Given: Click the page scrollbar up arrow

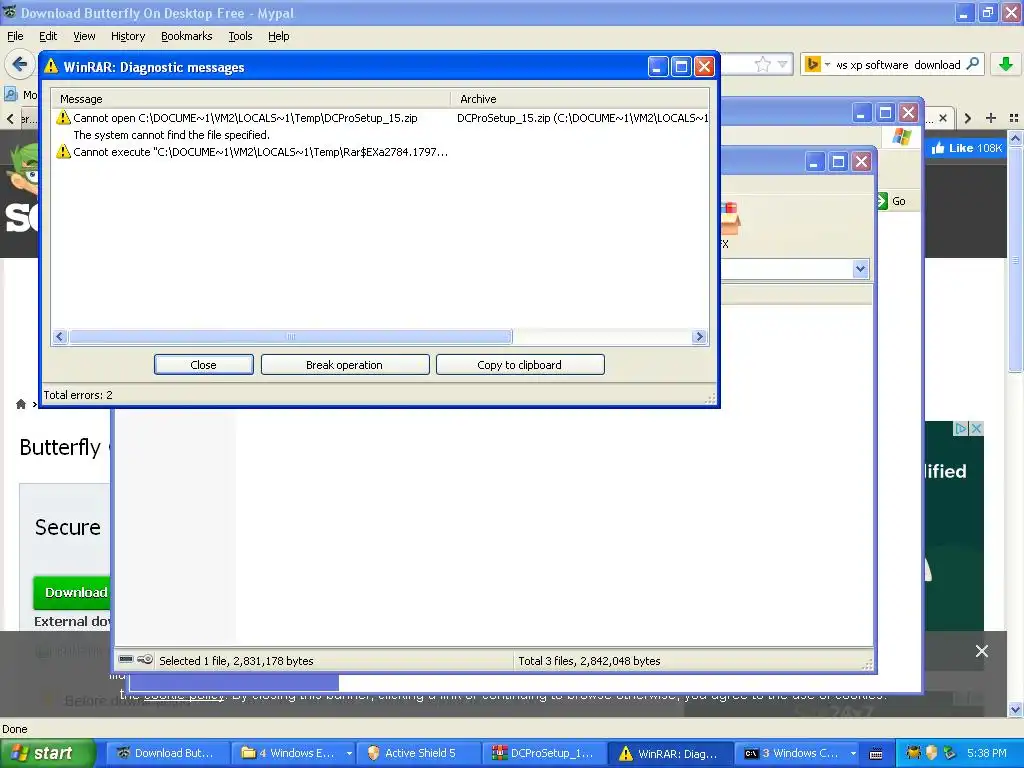Looking at the screenshot, I should 1016,138.
